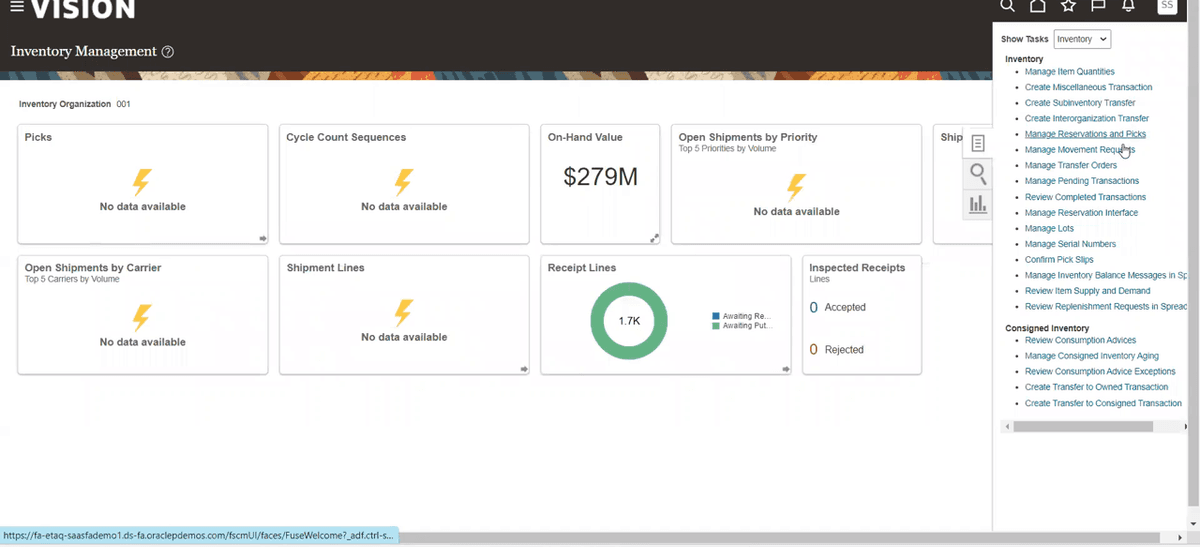This screenshot has width=1200, height=547.
Task: Open the Search panel drawer icon
Action: click(x=978, y=174)
